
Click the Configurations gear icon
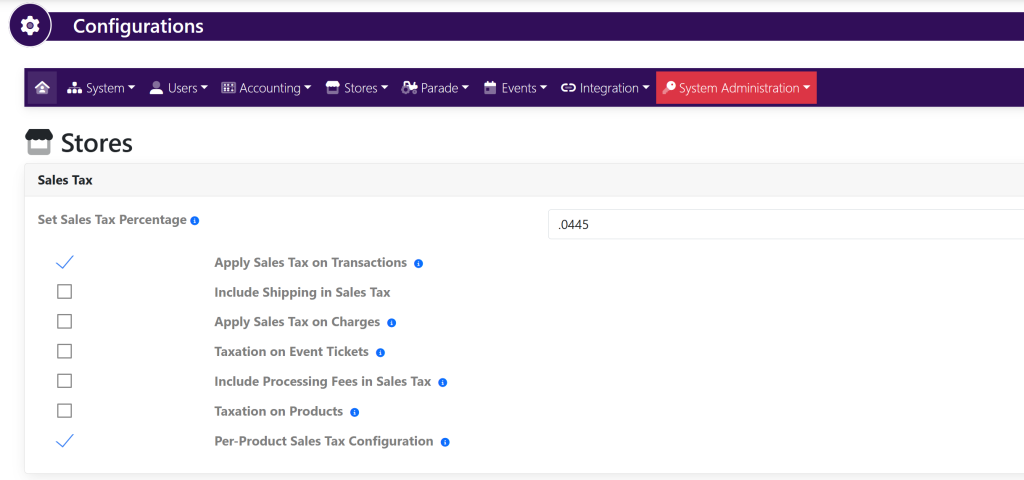(x=30, y=25)
